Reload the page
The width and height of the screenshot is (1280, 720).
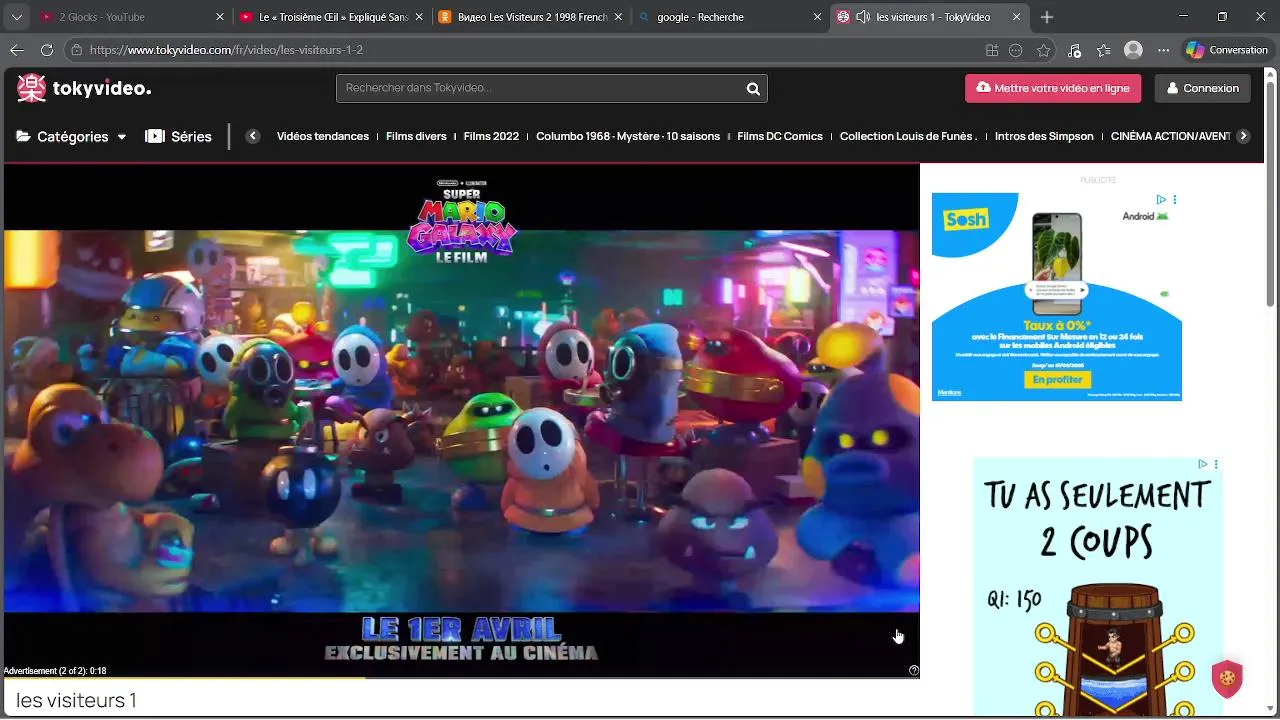[x=47, y=50]
